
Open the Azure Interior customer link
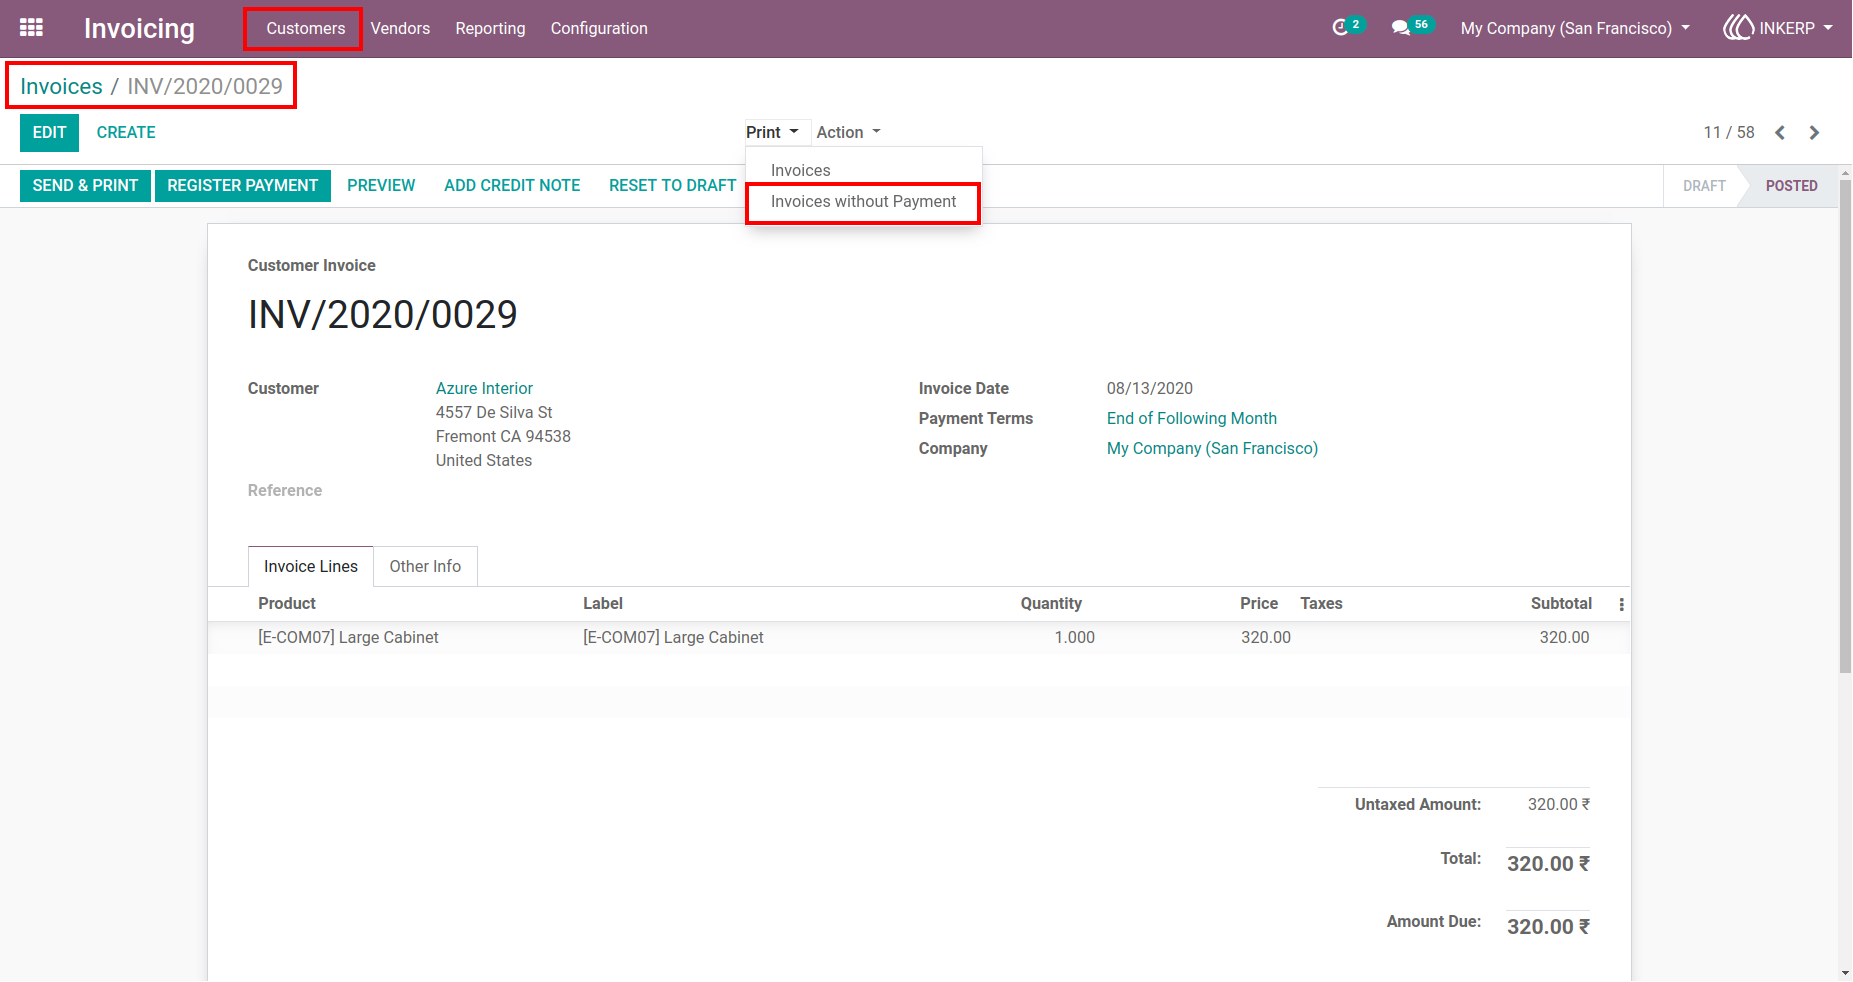[484, 388]
